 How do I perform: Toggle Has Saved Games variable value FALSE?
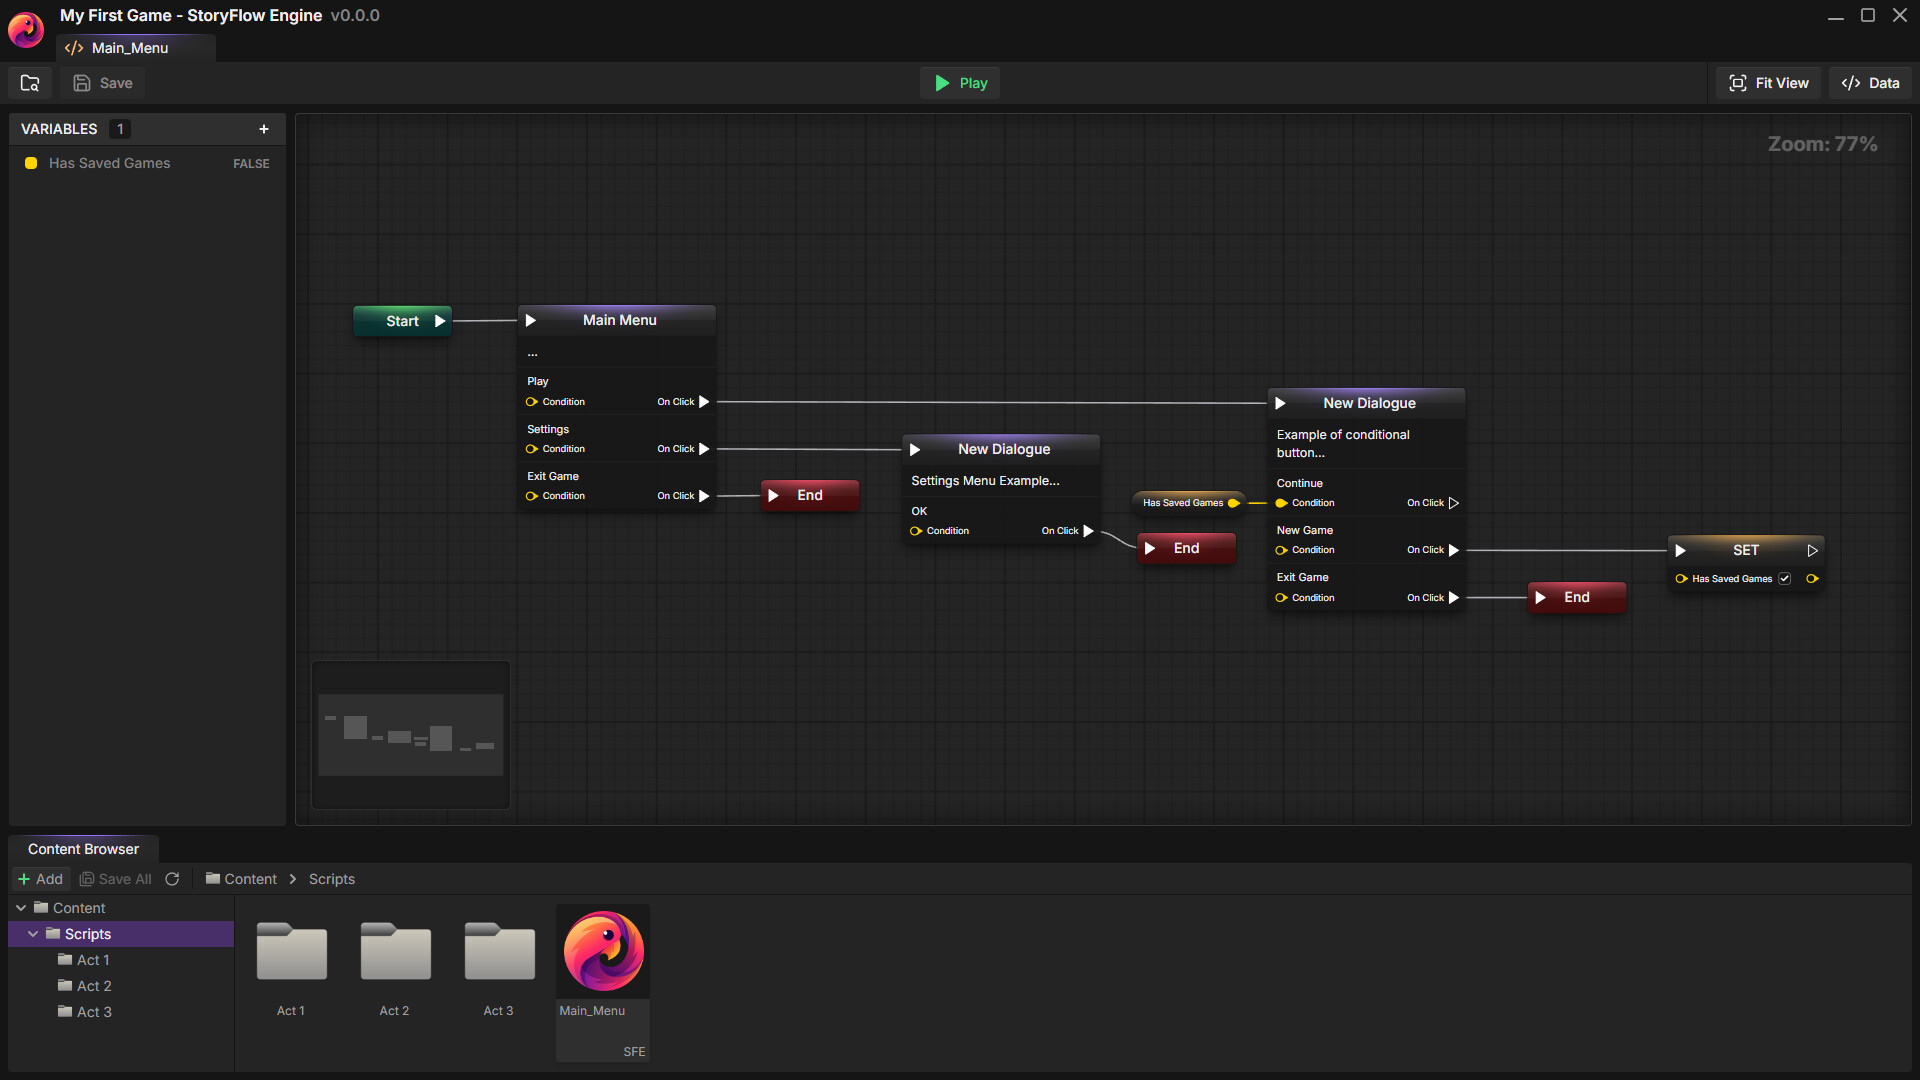[x=250, y=163]
